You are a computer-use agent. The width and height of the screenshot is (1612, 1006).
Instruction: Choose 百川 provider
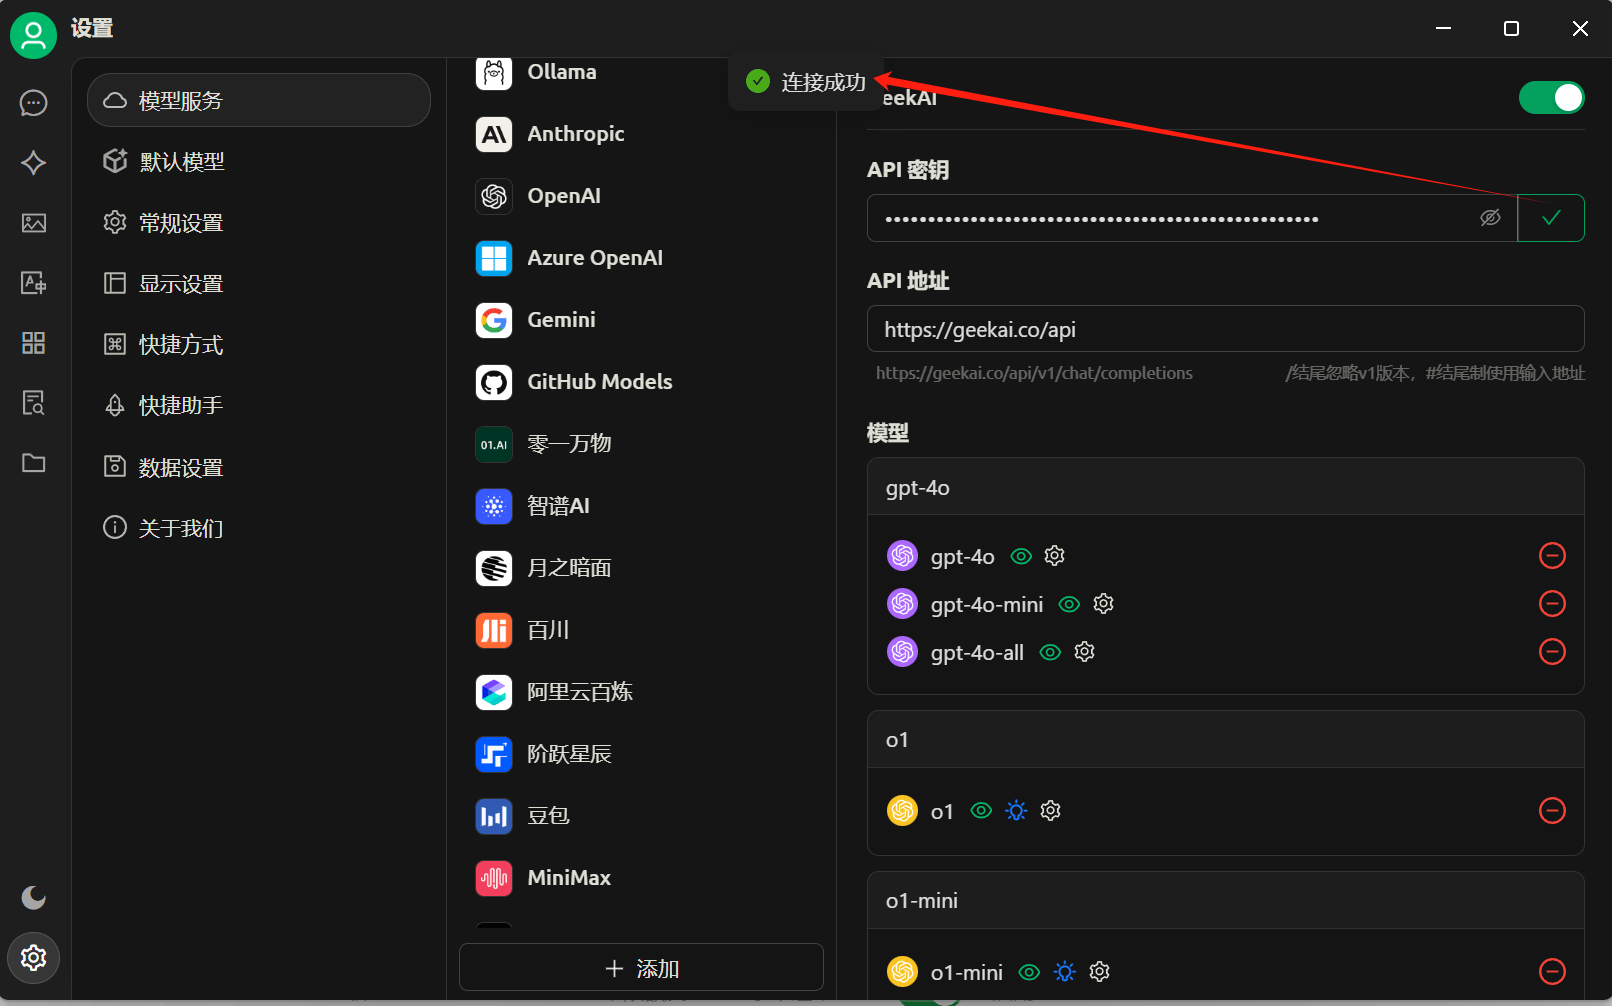[641, 630]
